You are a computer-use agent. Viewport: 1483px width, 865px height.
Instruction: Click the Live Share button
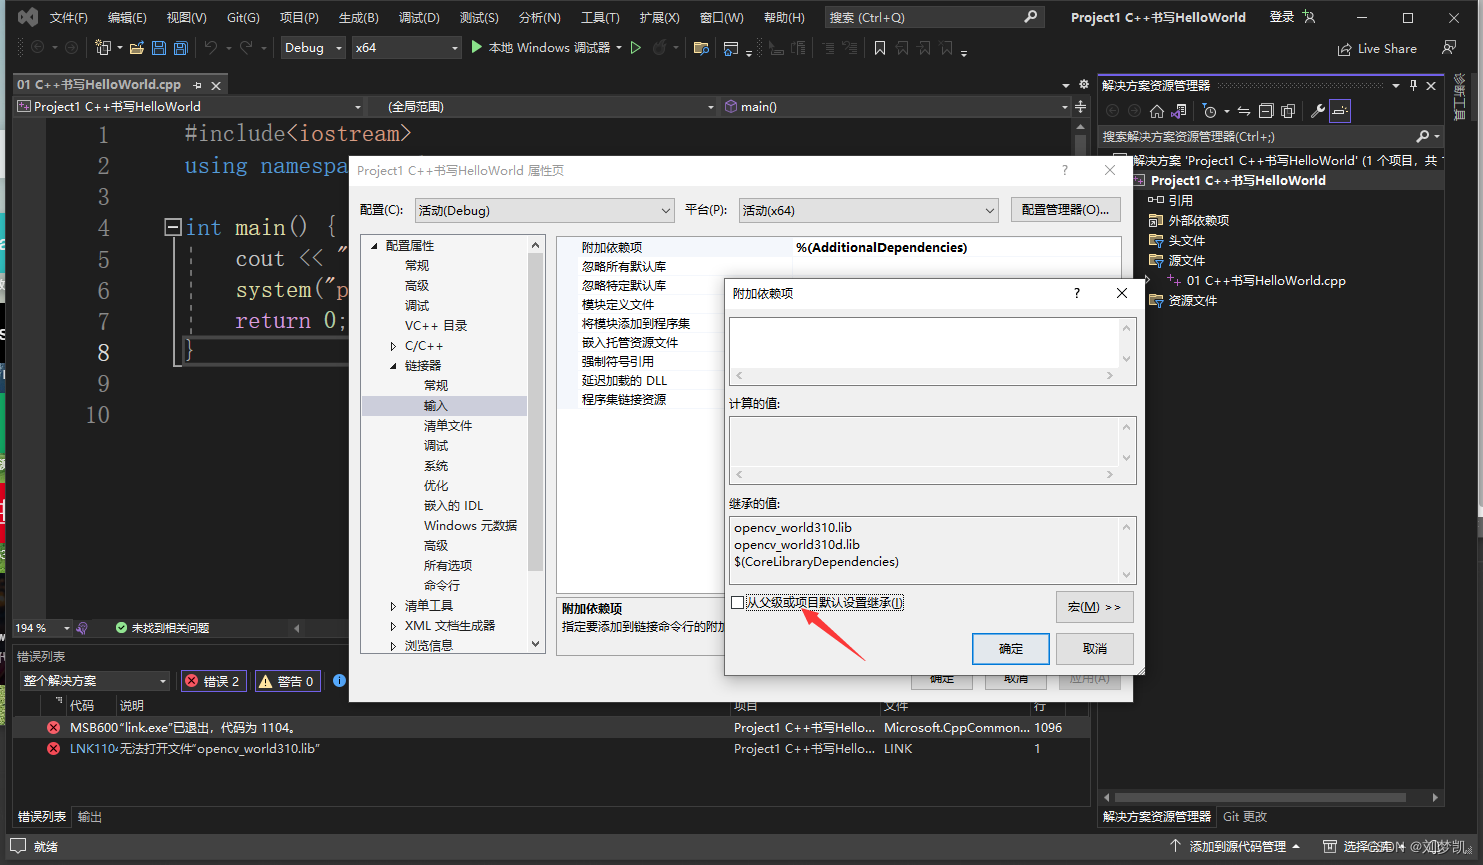tap(1377, 49)
